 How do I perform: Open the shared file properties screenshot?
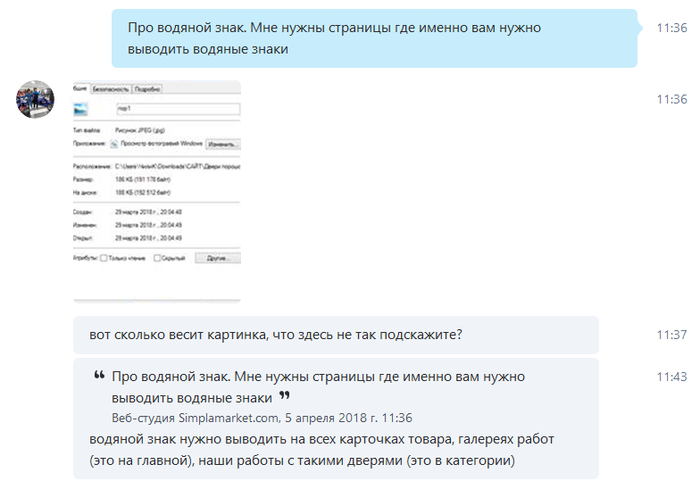click(x=157, y=190)
